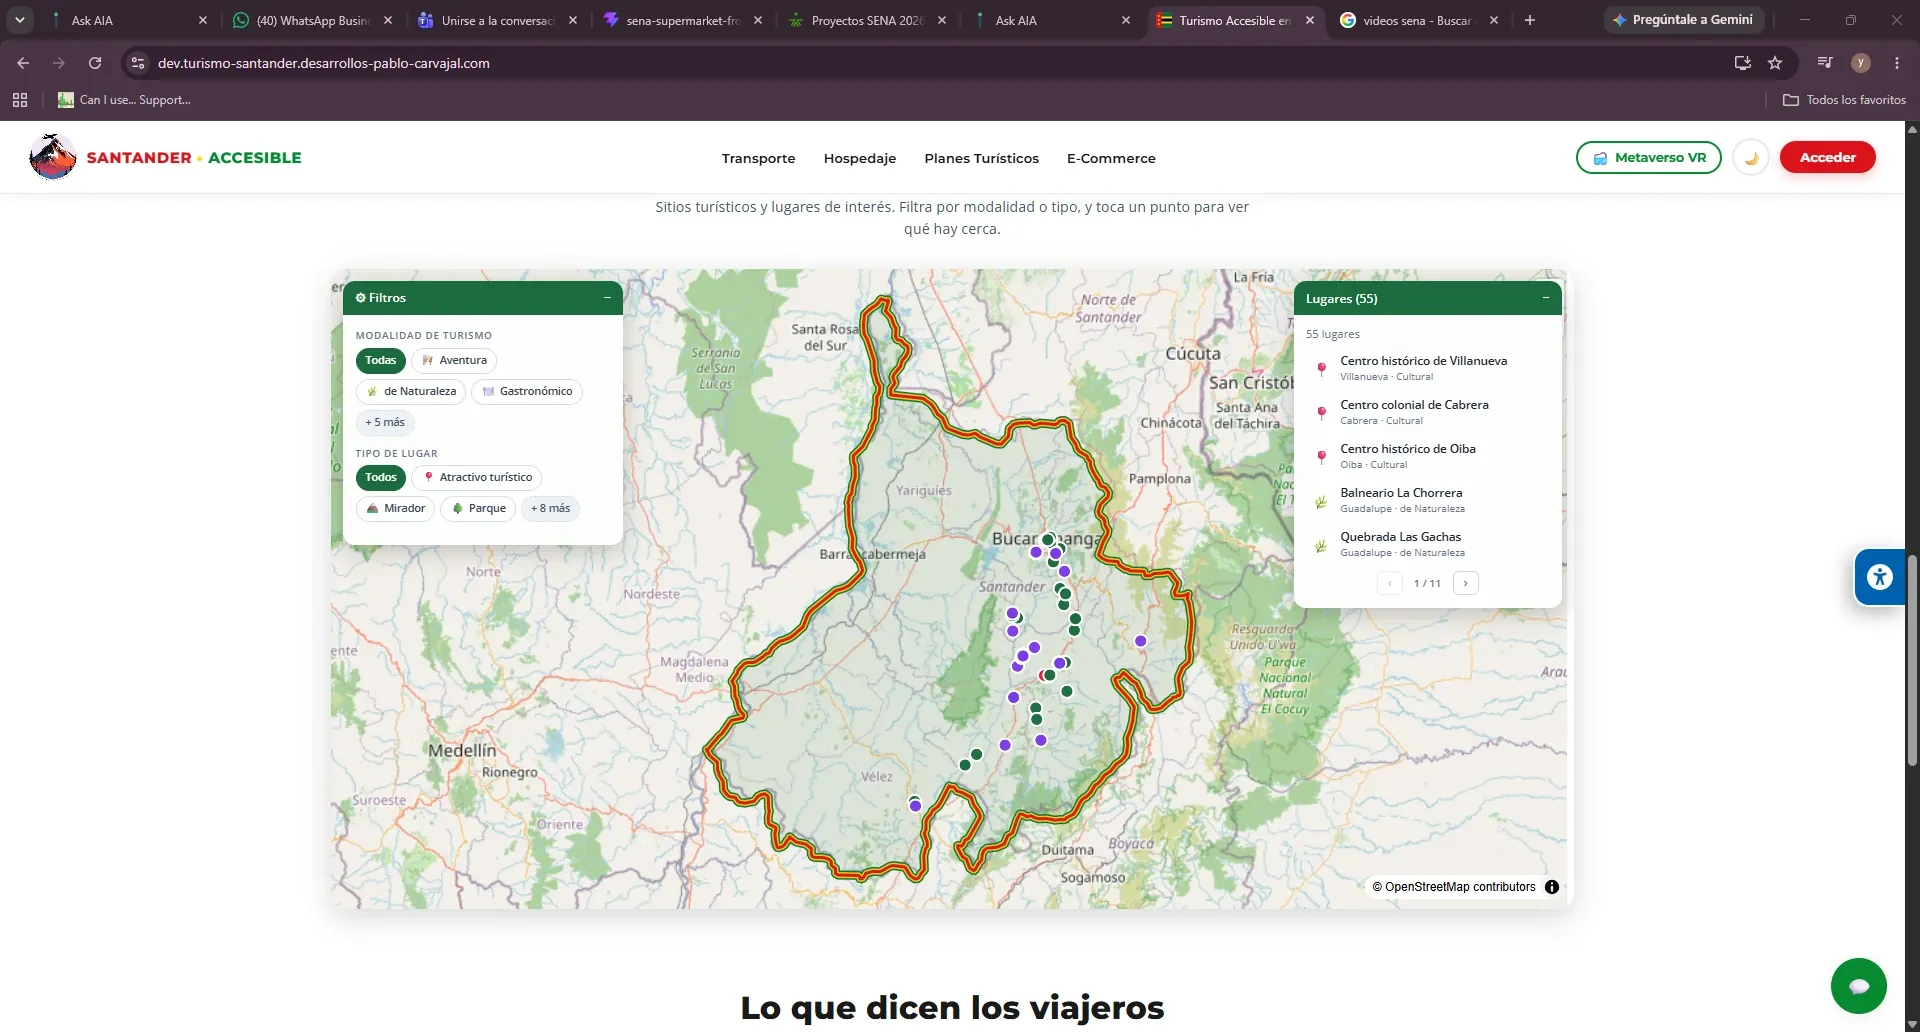
Task: Open the Chrome profile avatar
Action: pos(1861,63)
